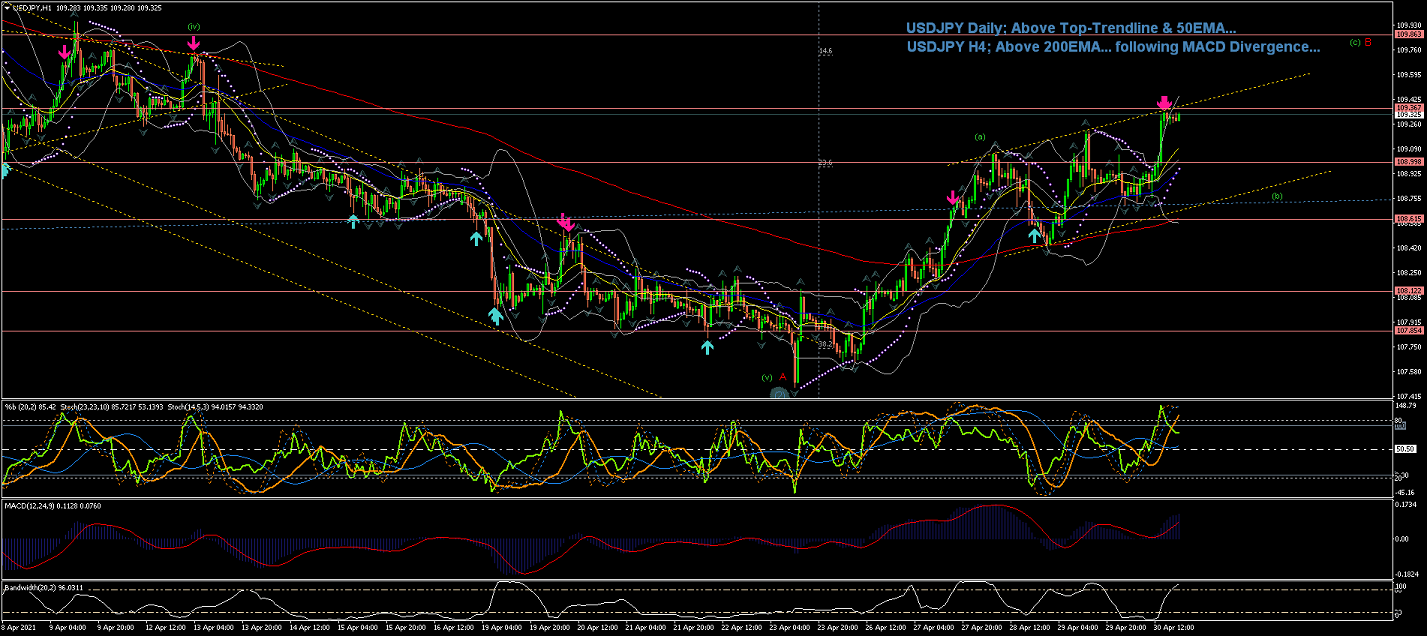Click the 23.6 Fibonacci level label
Screen dimensions: 1427x636
click(x=825, y=163)
